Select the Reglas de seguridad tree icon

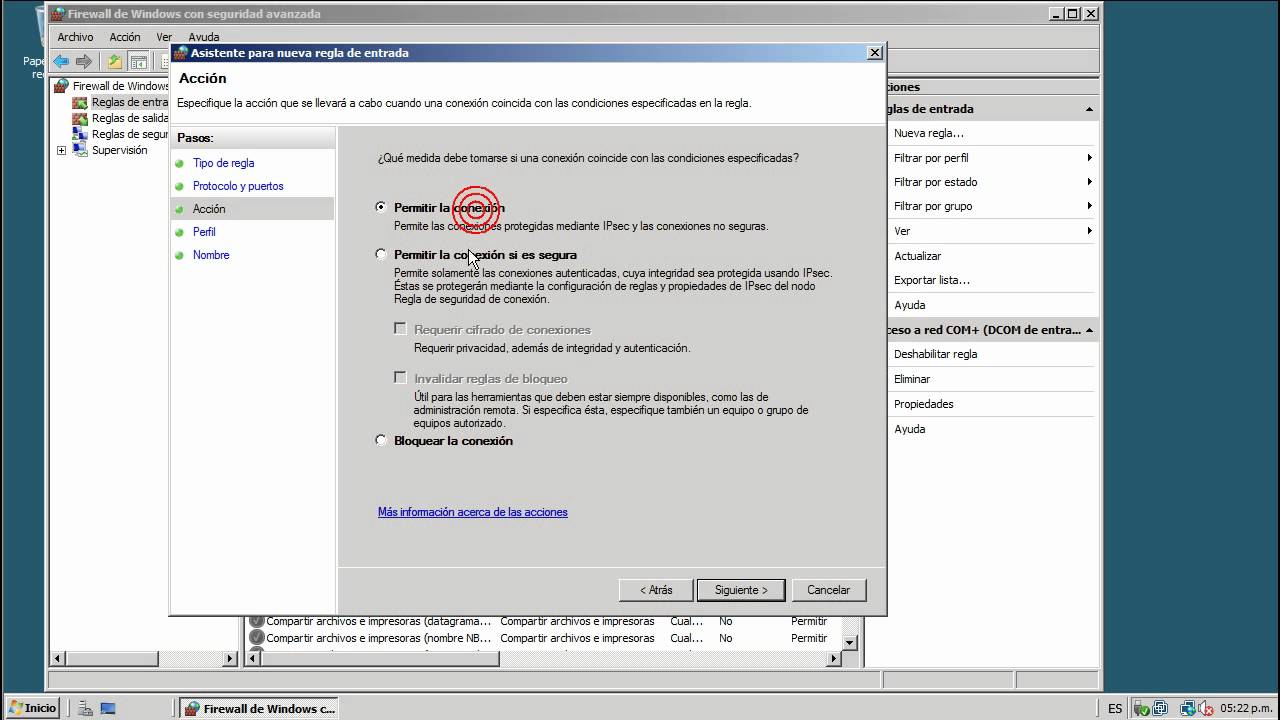[x=80, y=134]
